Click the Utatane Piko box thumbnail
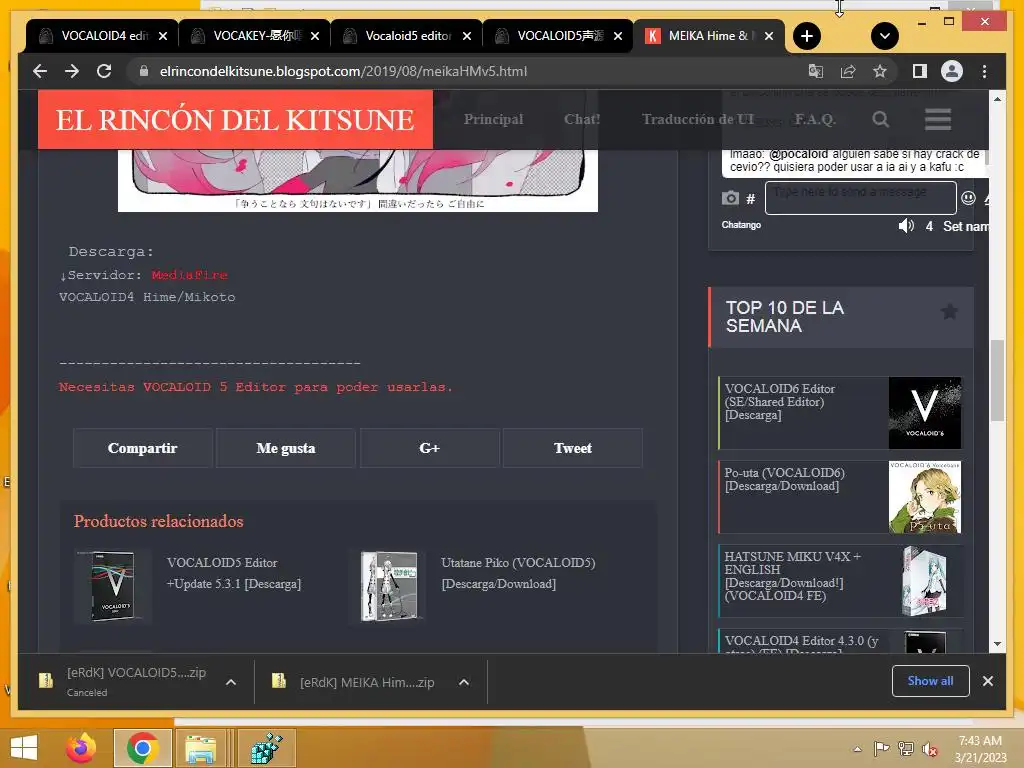Viewport: 1024px width, 768px height. click(389, 586)
